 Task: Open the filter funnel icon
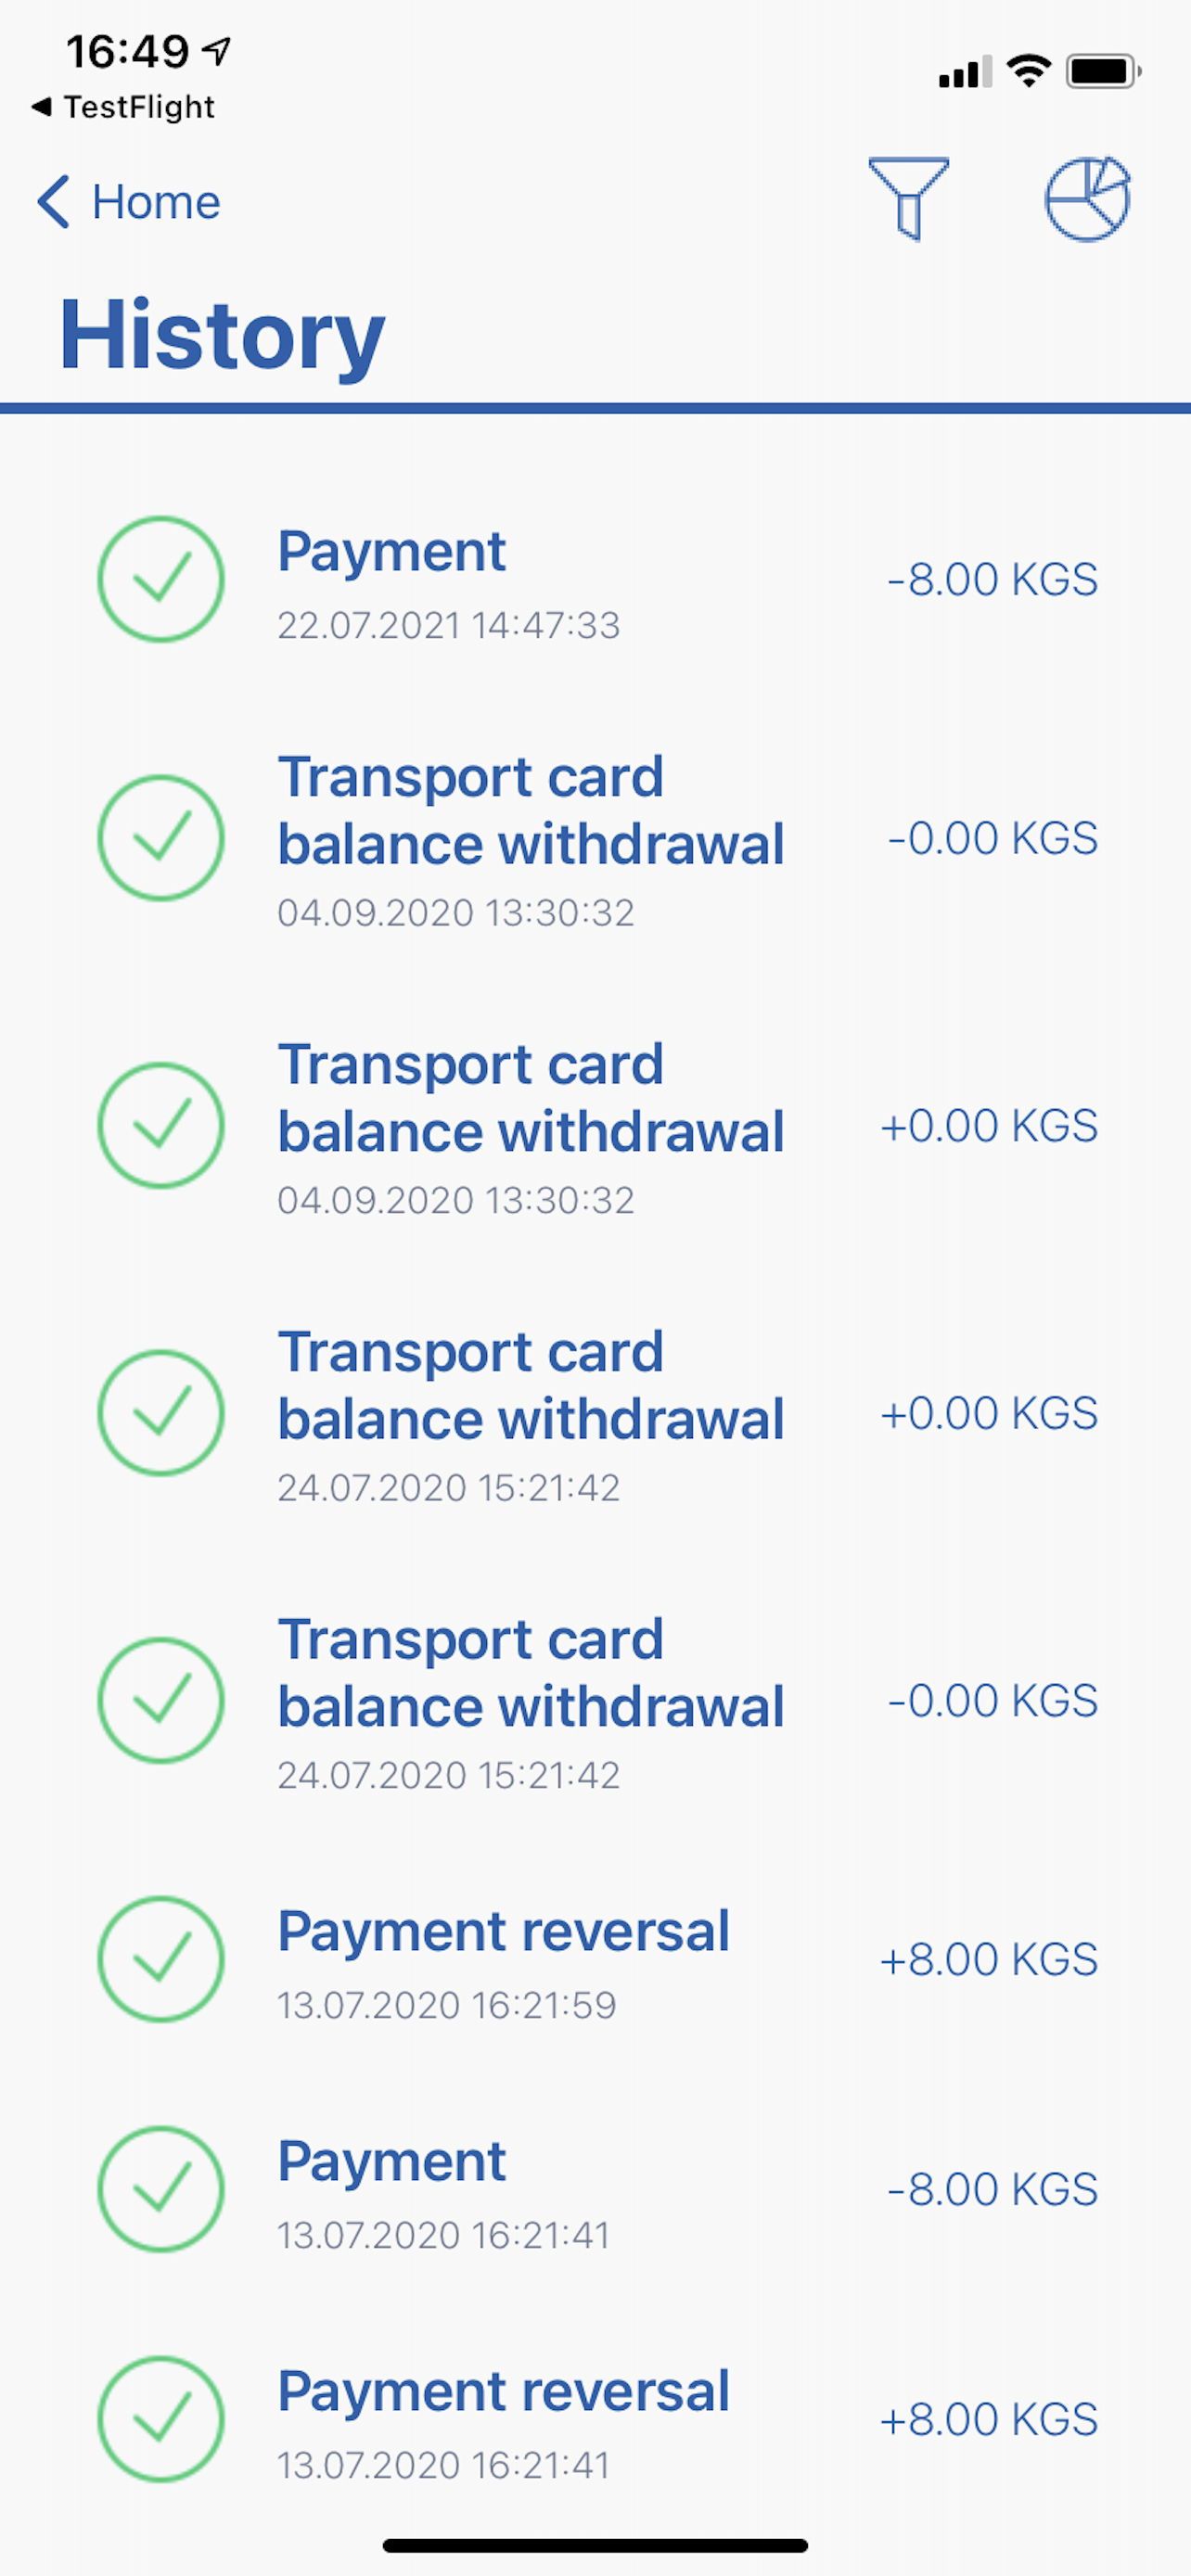(x=908, y=198)
